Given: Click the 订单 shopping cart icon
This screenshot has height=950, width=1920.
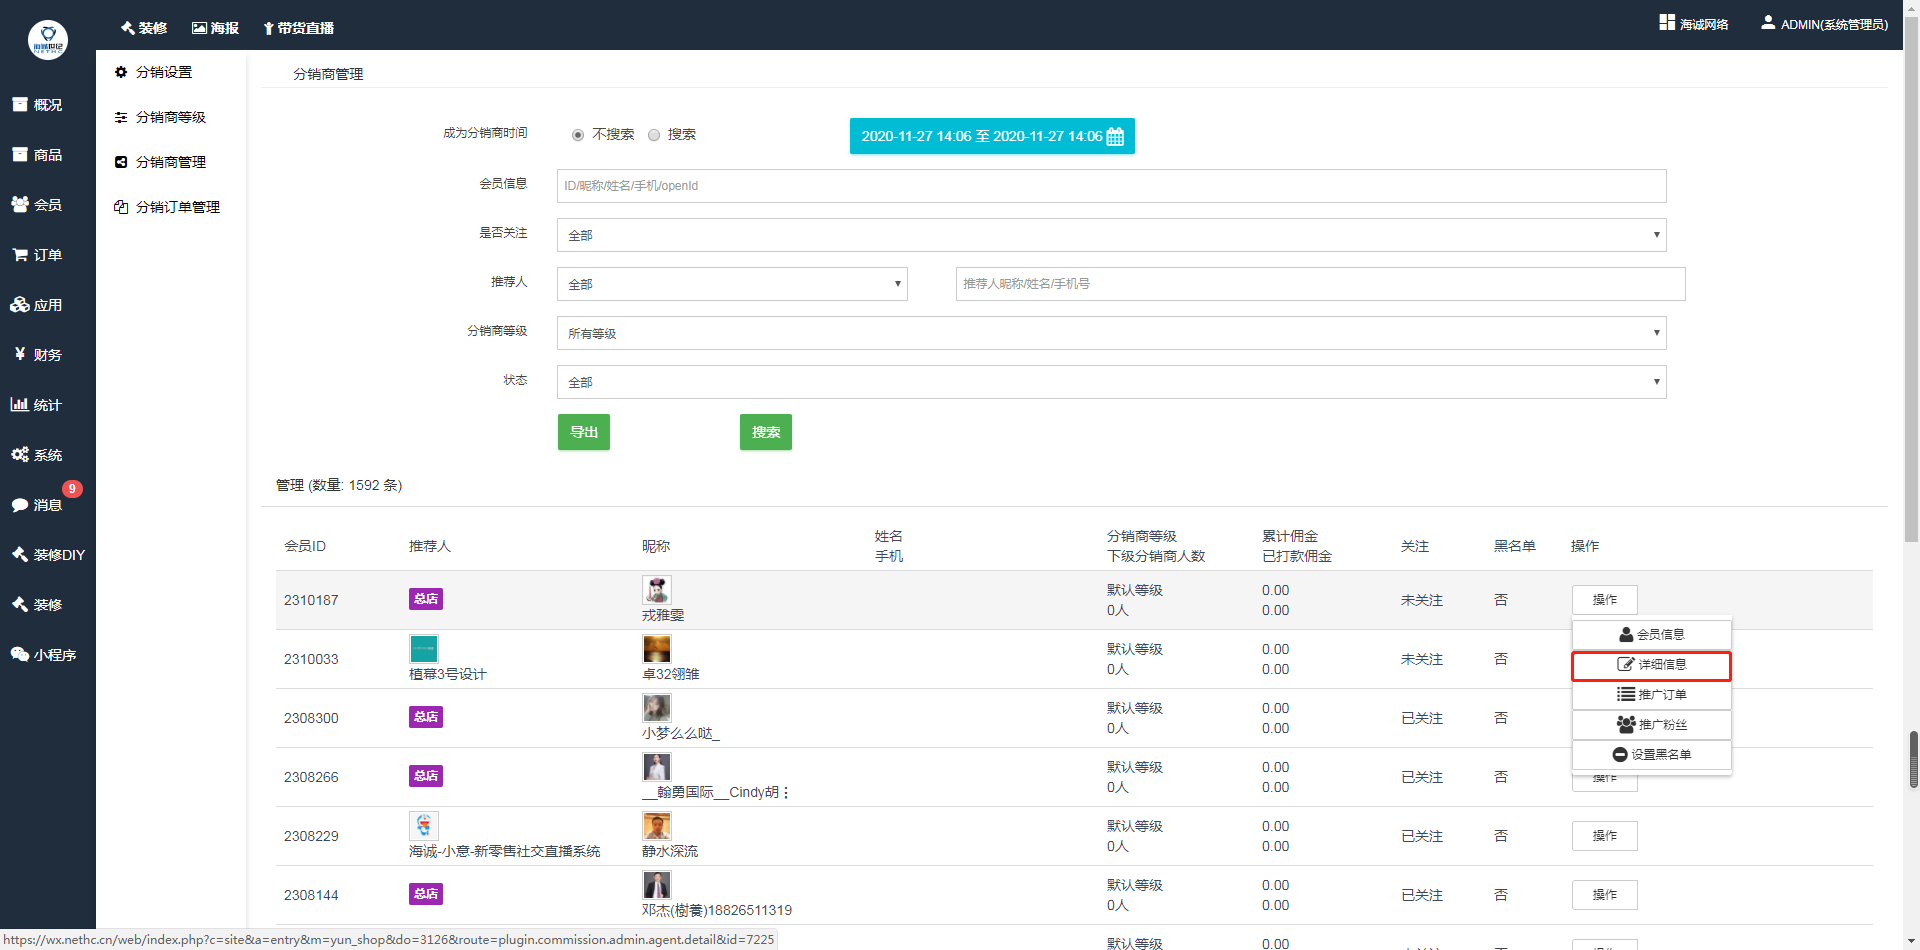Looking at the screenshot, I should (x=20, y=255).
